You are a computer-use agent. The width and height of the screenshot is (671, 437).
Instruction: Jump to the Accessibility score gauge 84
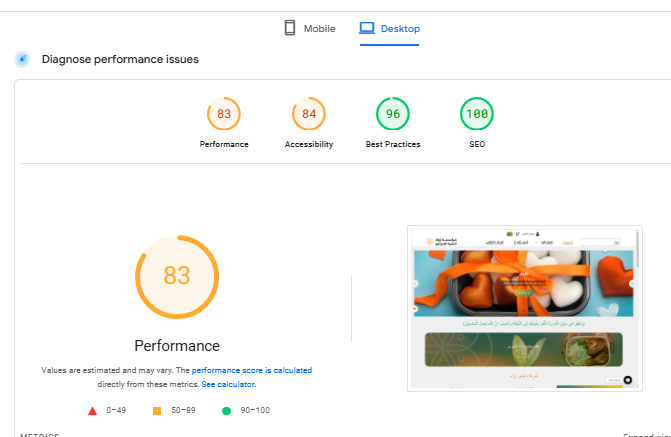pyautogui.click(x=309, y=114)
